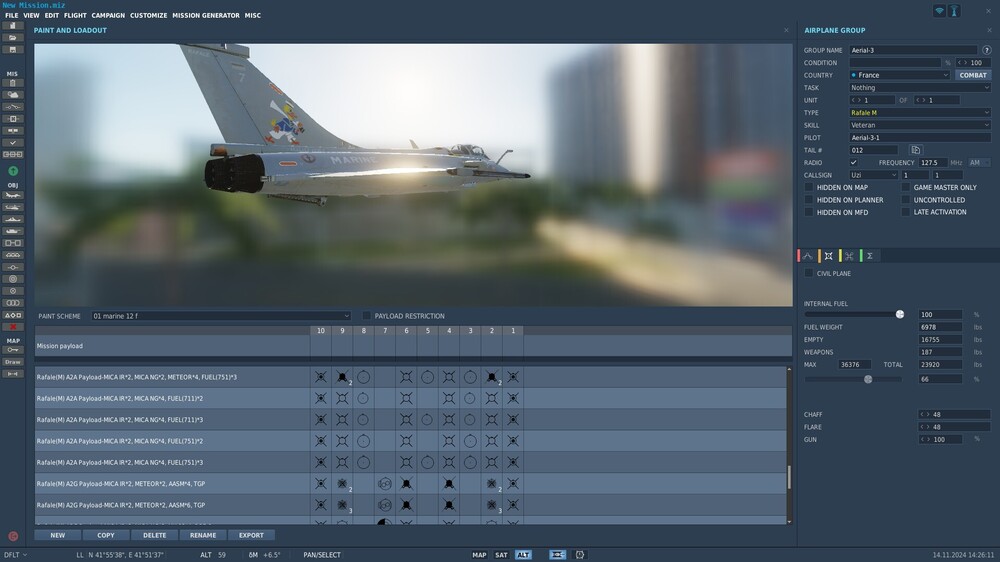Open the Campaign menu
This screenshot has width=1000, height=562.
[x=108, y=15]
